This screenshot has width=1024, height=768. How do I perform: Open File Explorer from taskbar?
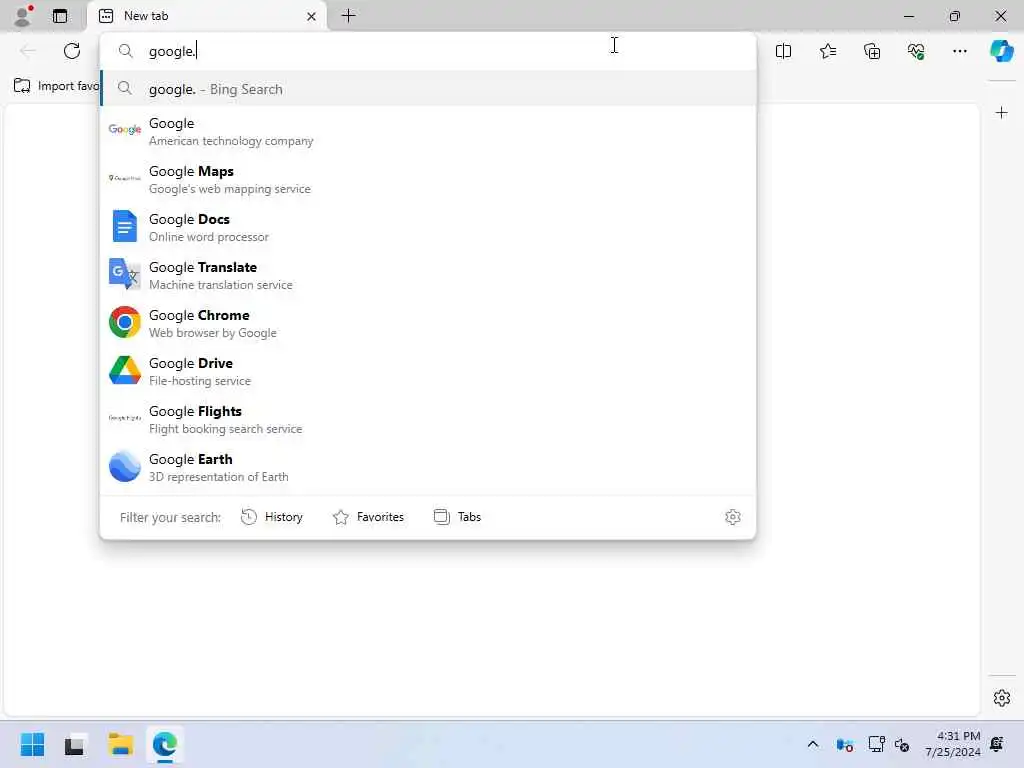121,744
